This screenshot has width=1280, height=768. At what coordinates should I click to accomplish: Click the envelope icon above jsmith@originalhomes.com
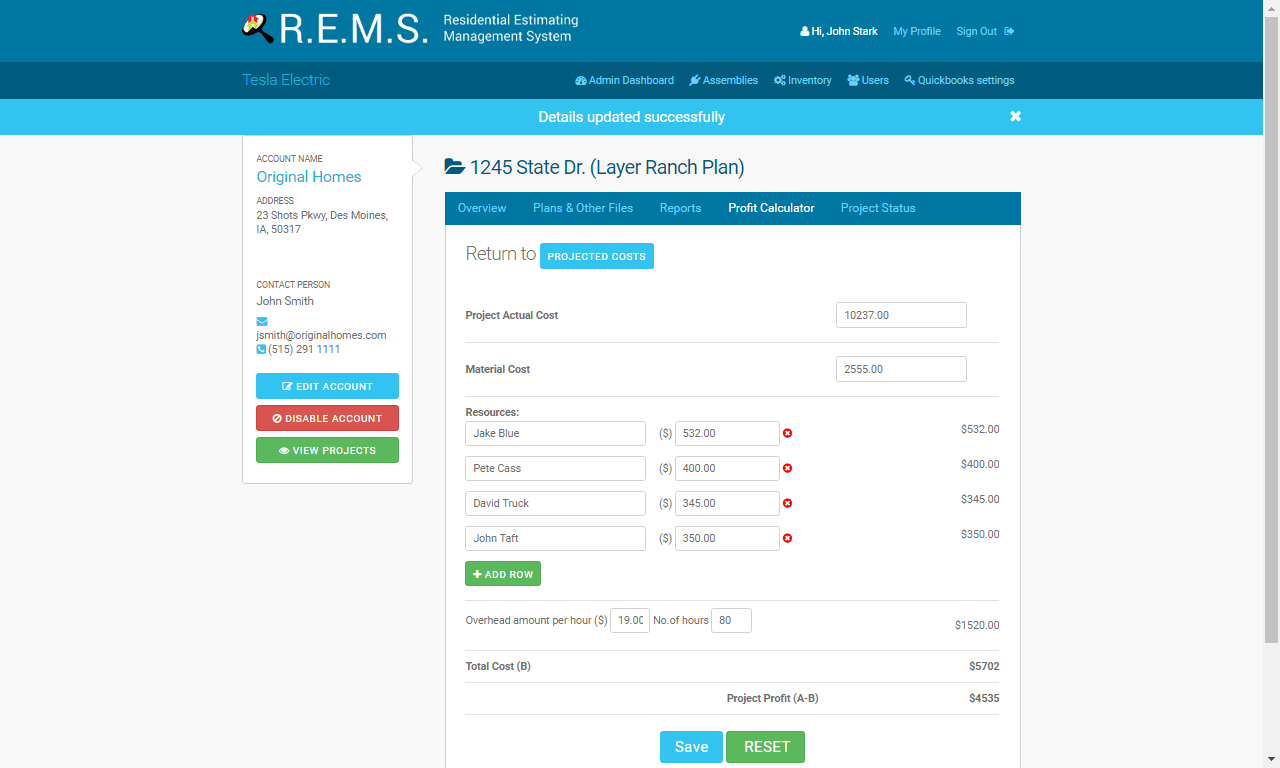[x=262, y=321]
